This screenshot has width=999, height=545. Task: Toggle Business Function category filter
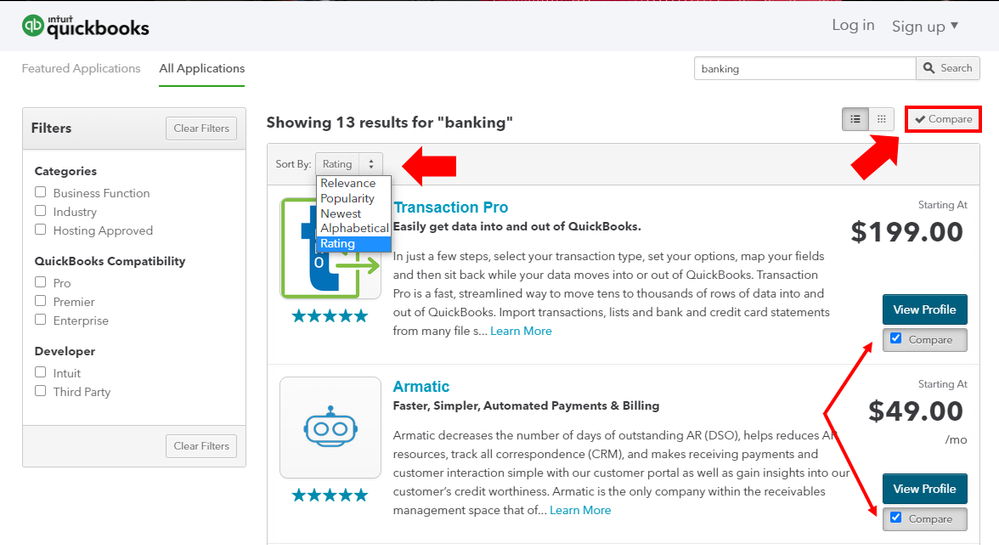[x=41, y=192]
